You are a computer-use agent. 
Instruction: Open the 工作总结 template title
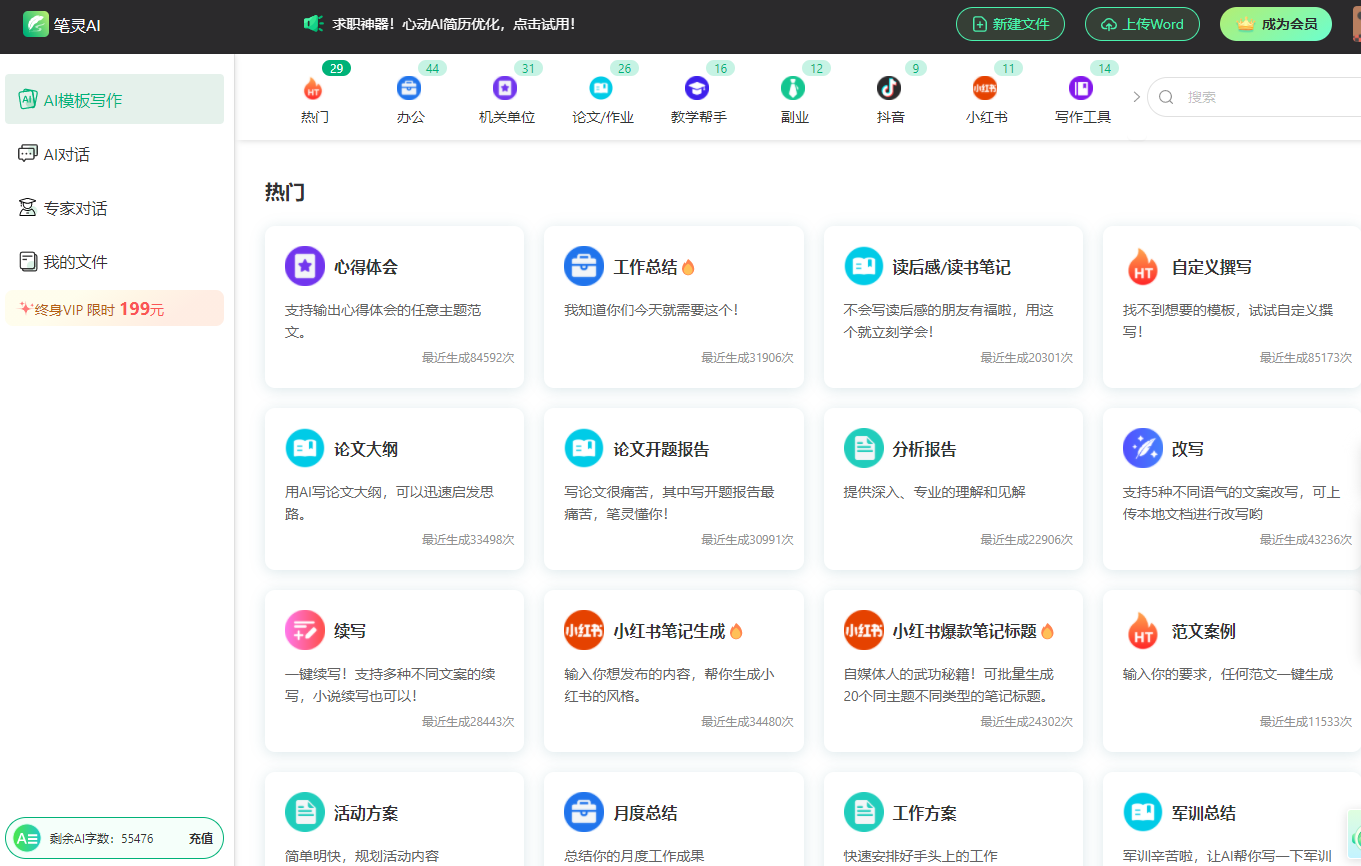pos(645,267)
